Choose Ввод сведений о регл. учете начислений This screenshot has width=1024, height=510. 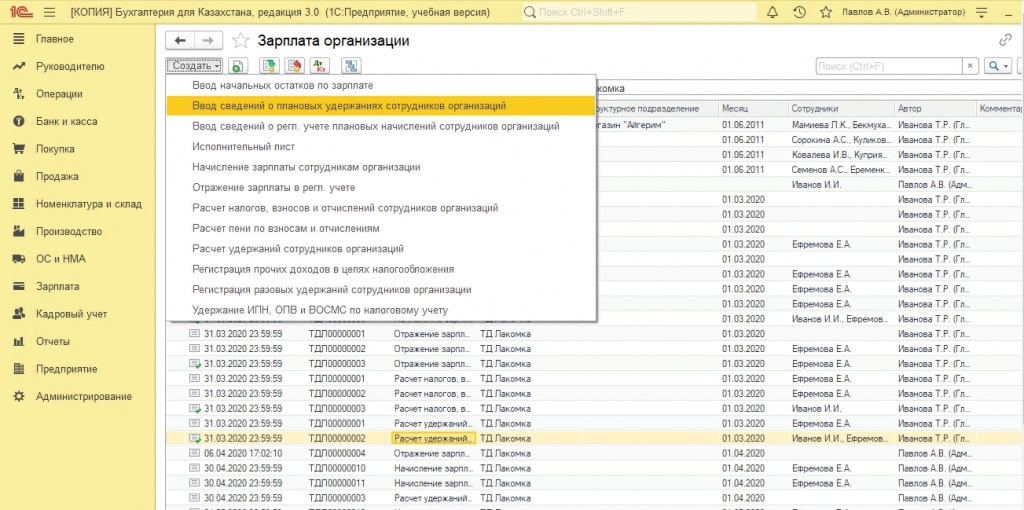point(381,126)
